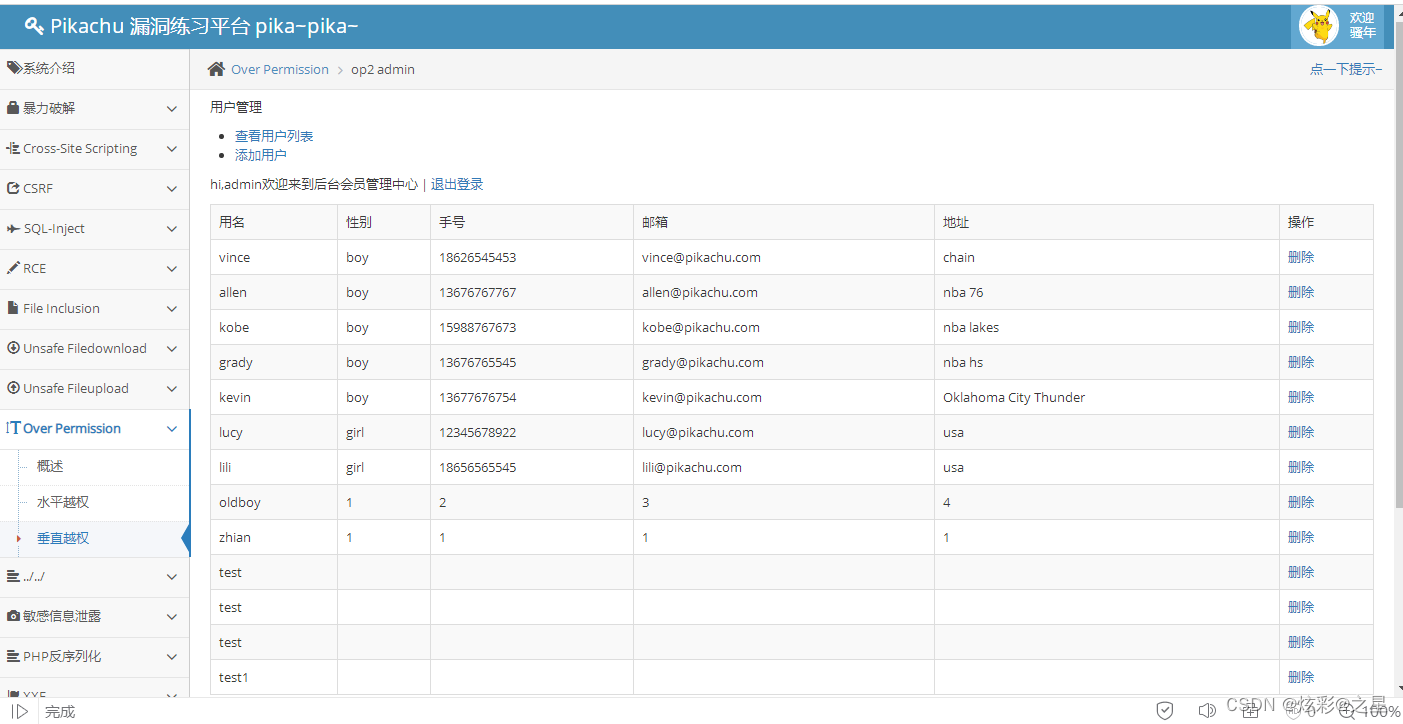The height and width of the screenshot is (724, 1403).
Task: Delete the lucy user row
Action: (x=1301, y=432)
